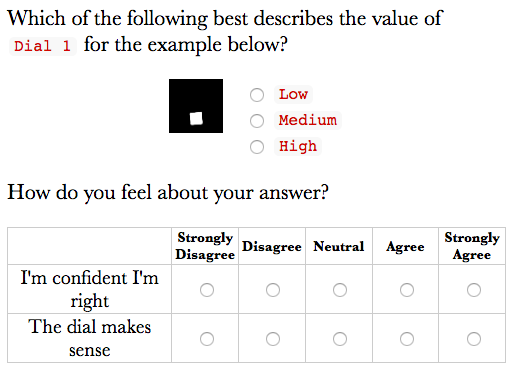
Task: Choose Disagree for dial makes sense
Action: pos(273,339)
